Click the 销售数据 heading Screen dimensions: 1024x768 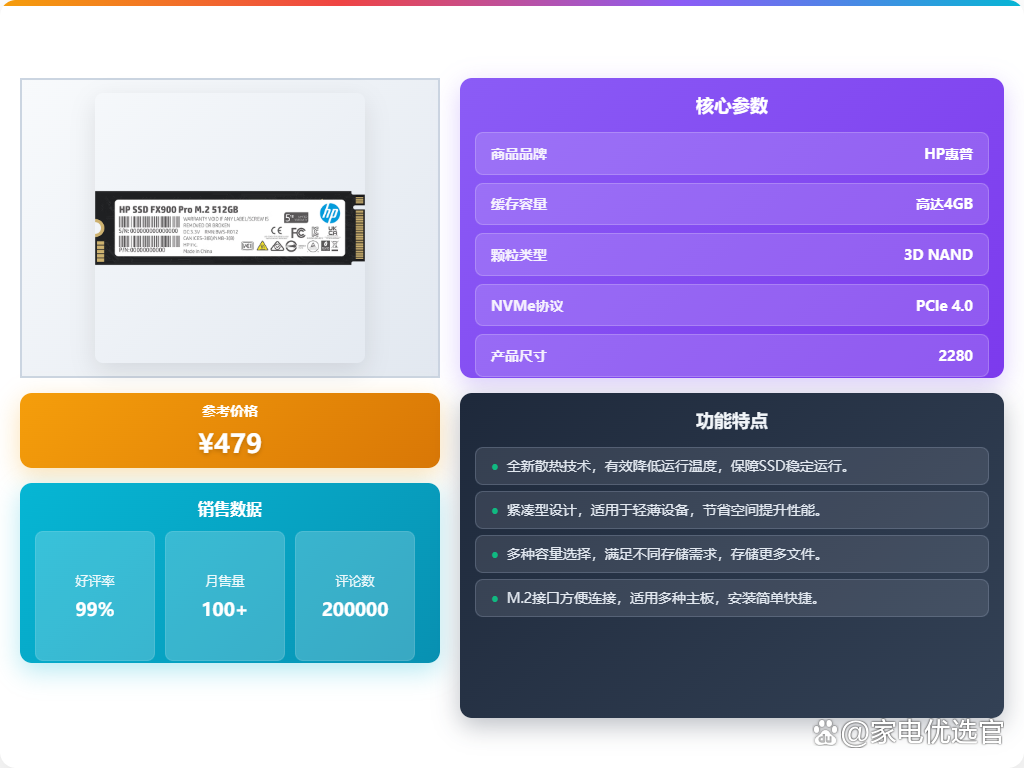pos(230,509)
